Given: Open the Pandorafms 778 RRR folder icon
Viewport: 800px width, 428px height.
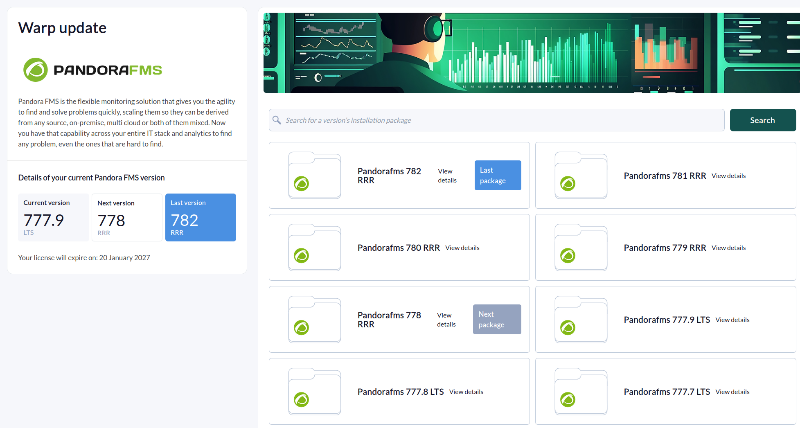Looking at the screenshot, I should point(314,319).
